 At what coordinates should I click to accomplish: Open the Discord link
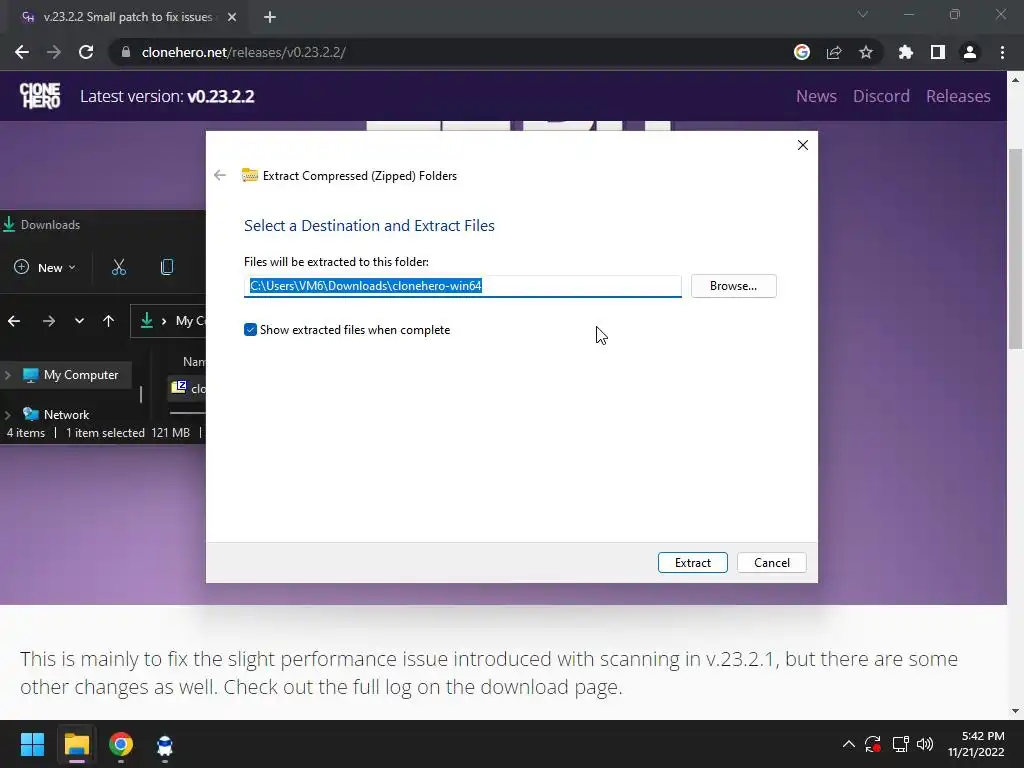tap(881, 96)
